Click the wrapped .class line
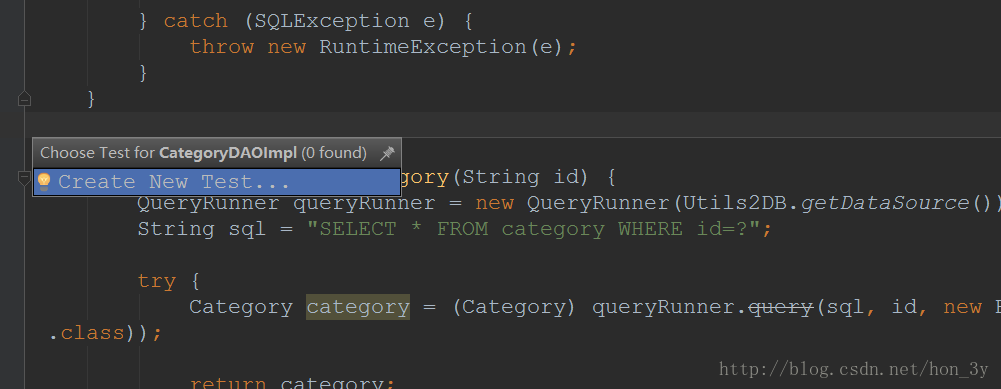 point(105,333)
